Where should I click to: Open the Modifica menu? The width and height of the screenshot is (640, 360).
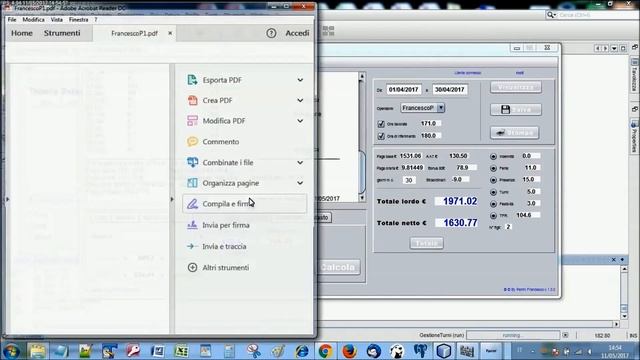[x=33, y=20]
